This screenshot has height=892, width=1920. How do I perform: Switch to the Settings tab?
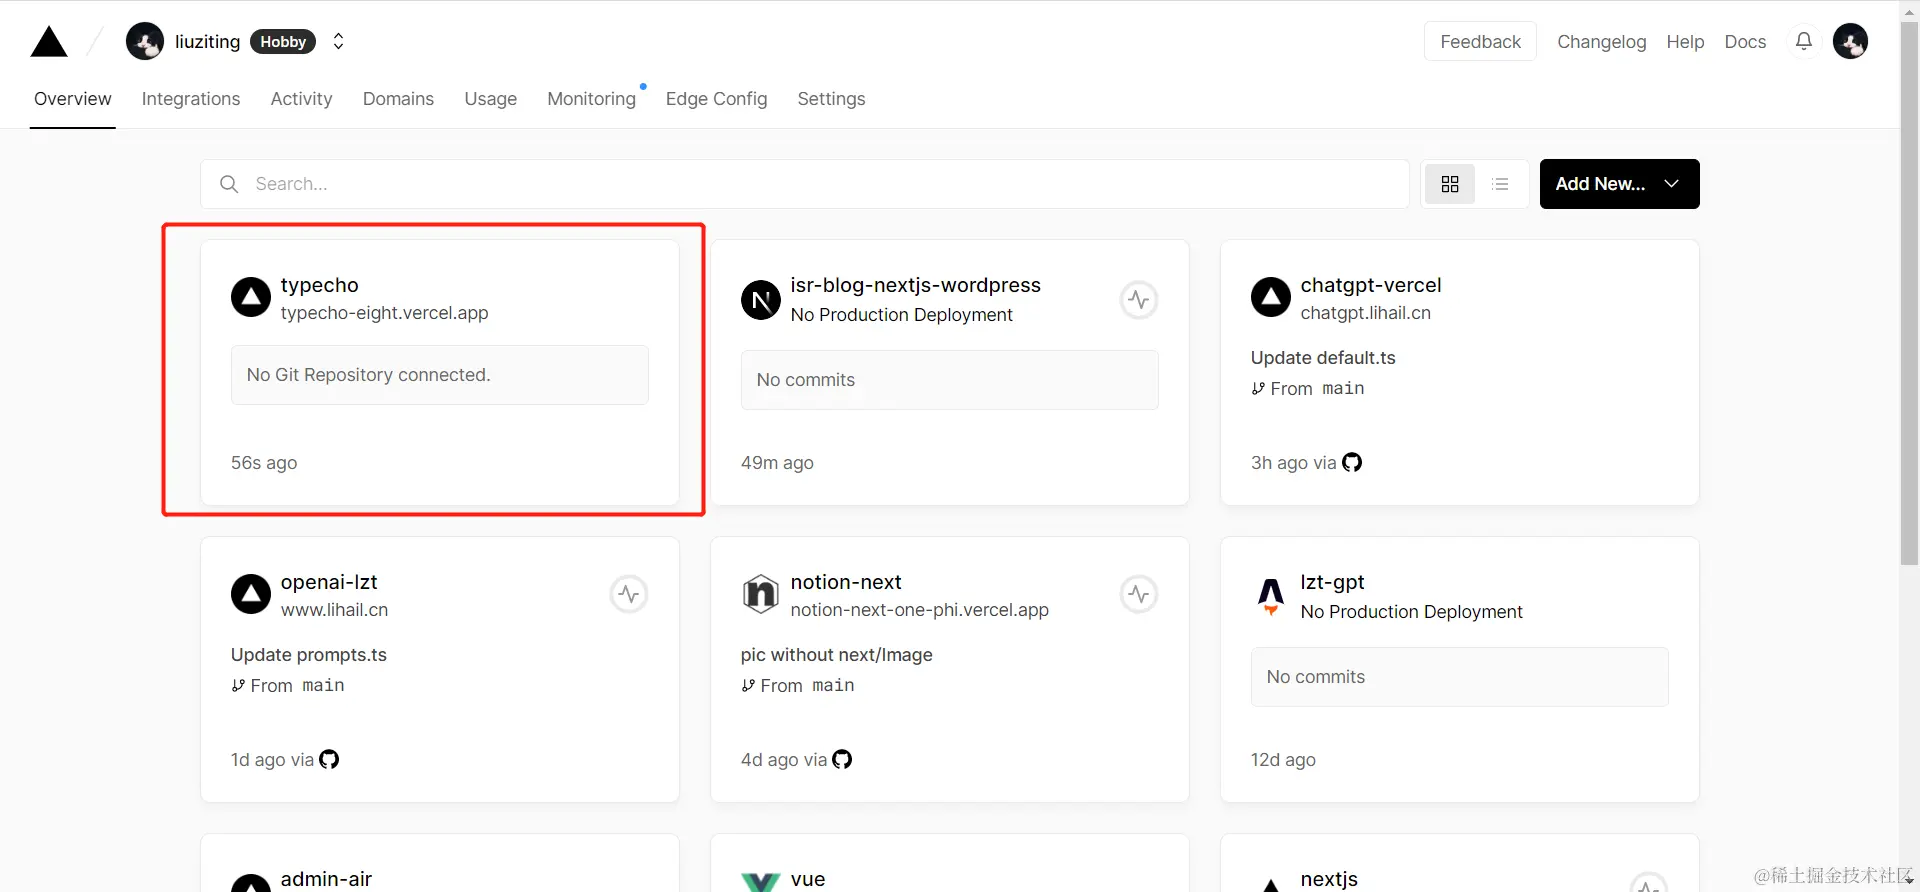point(831,99)
